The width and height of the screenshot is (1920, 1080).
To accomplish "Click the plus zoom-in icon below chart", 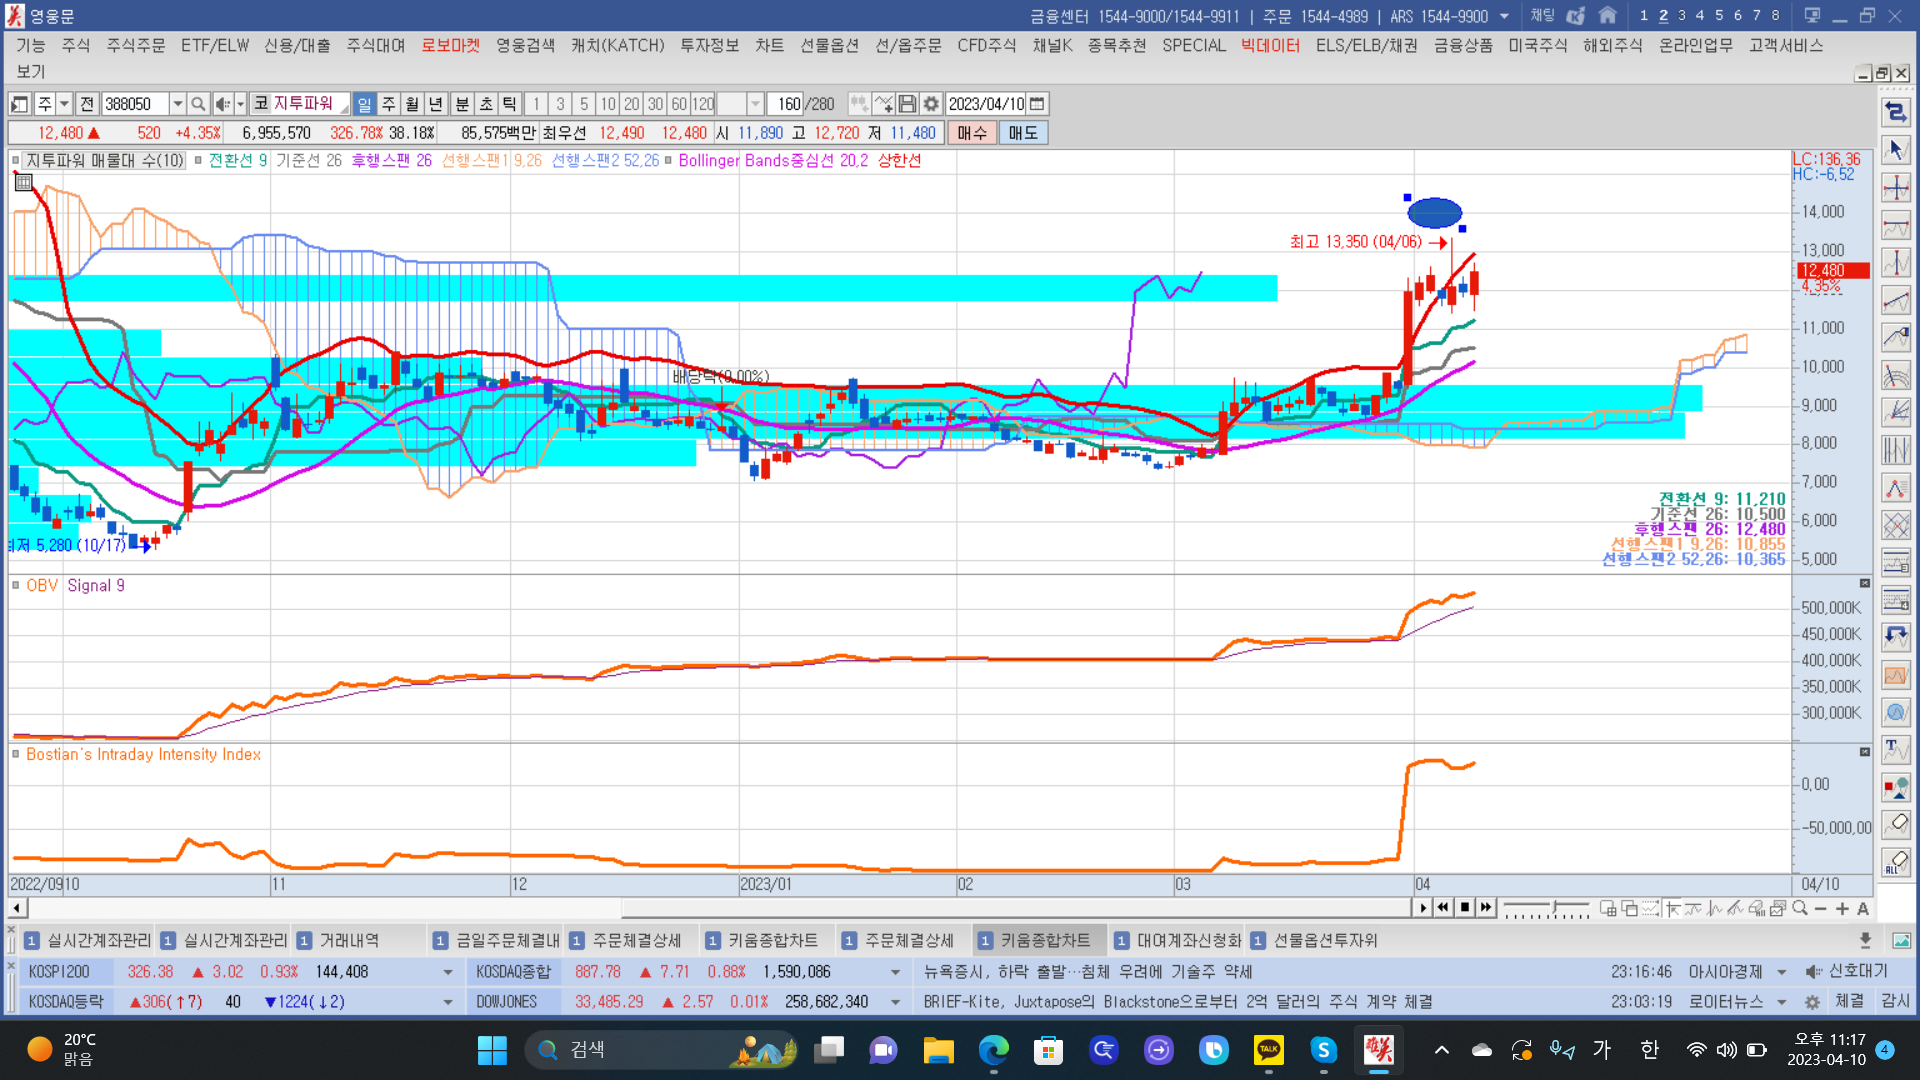I will 1842,908.
